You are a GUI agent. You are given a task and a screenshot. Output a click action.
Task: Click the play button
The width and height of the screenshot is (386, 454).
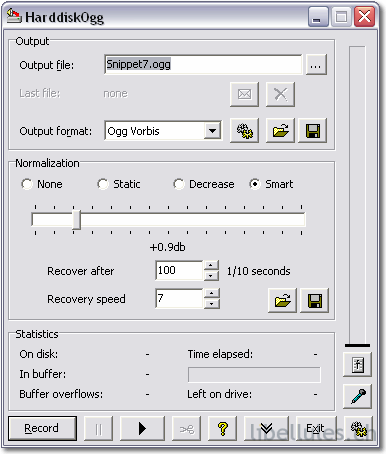click(x=142, y=428)
